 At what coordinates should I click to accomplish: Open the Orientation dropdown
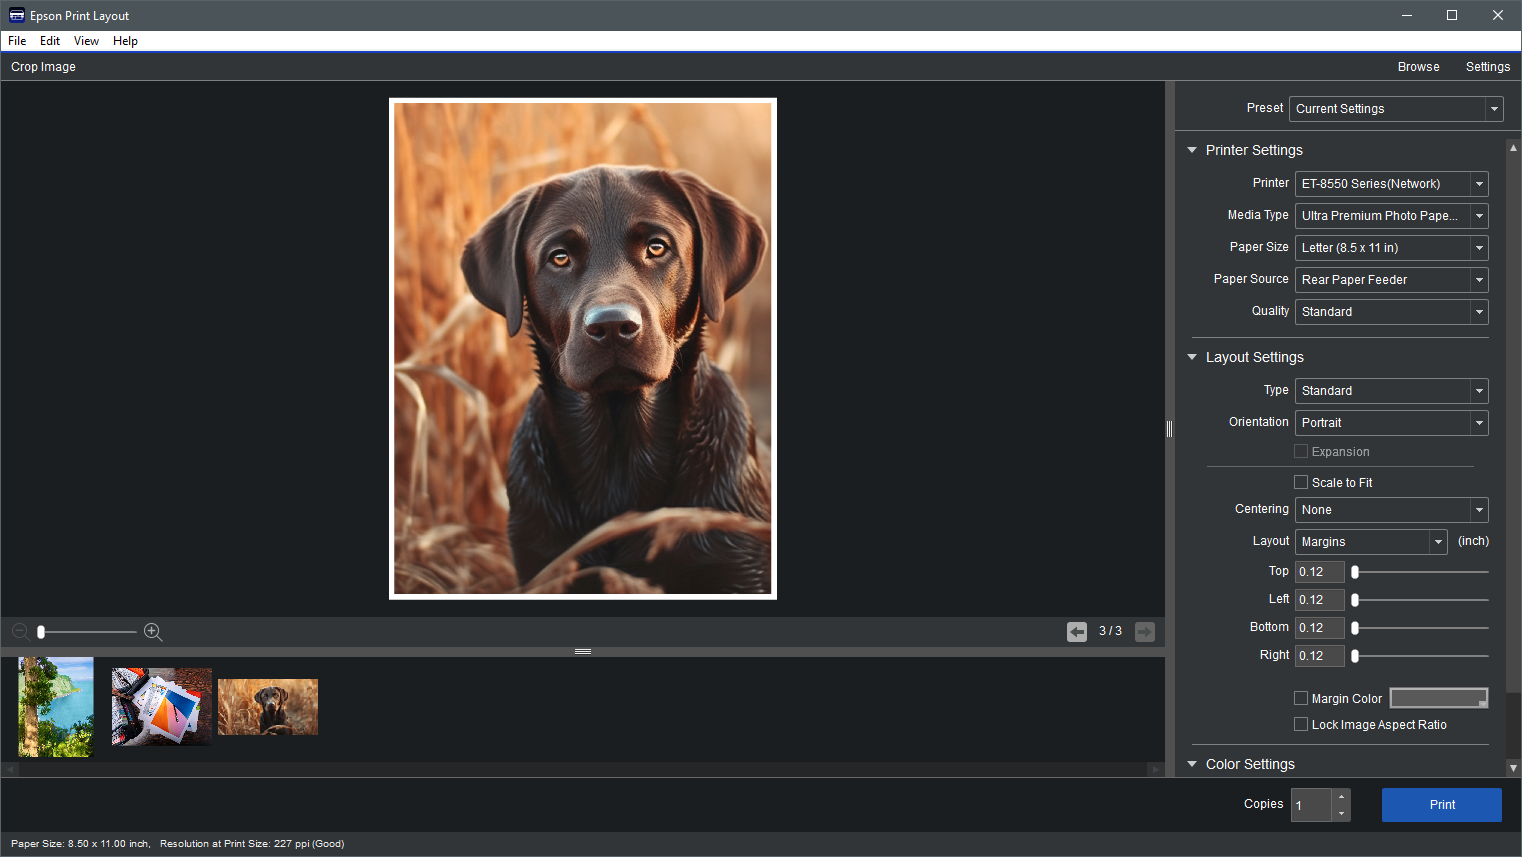(1479, 423)
